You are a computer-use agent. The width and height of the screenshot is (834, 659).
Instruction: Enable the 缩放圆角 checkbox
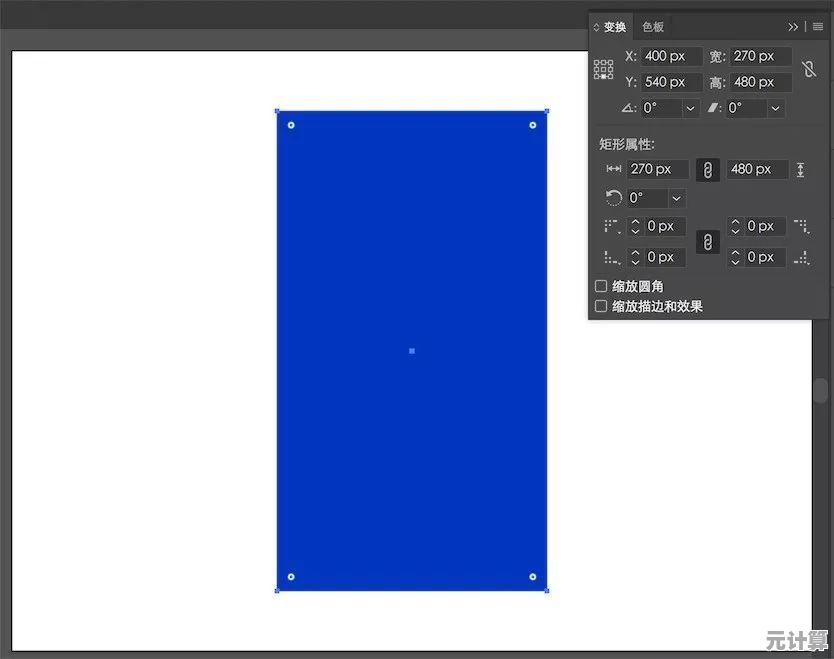point(601,287)
